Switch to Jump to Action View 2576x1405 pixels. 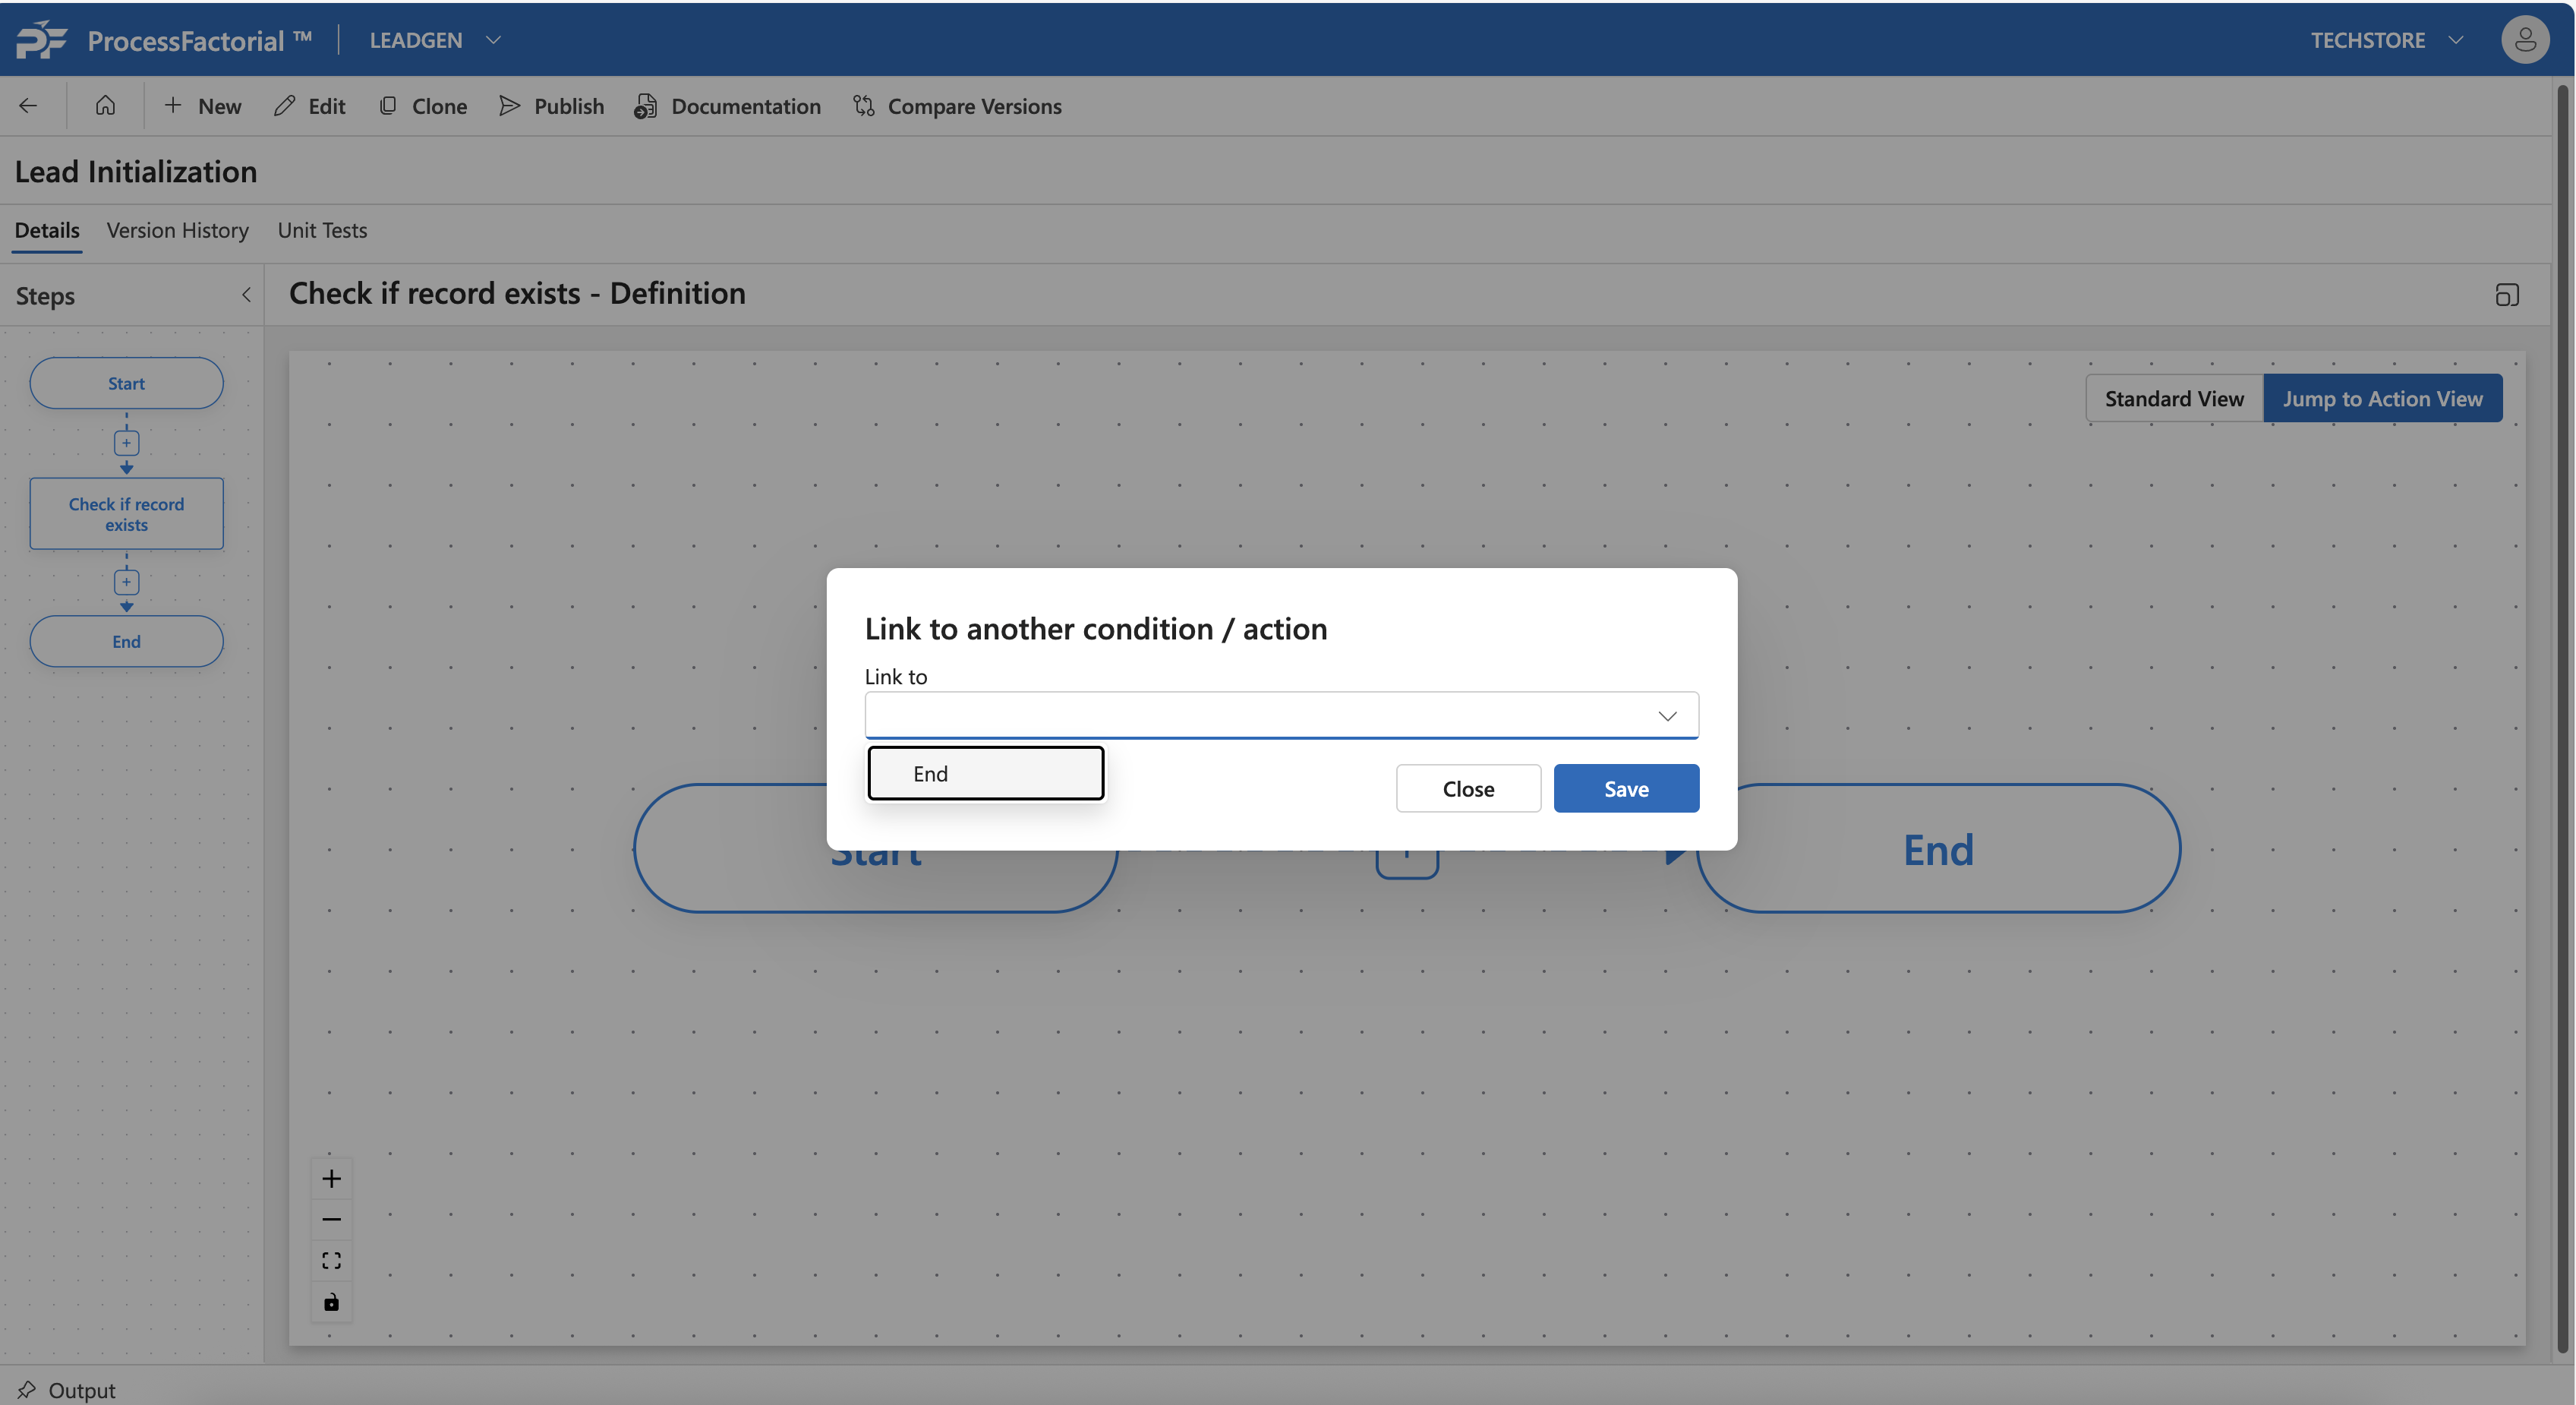click(x=2382, y=399)
